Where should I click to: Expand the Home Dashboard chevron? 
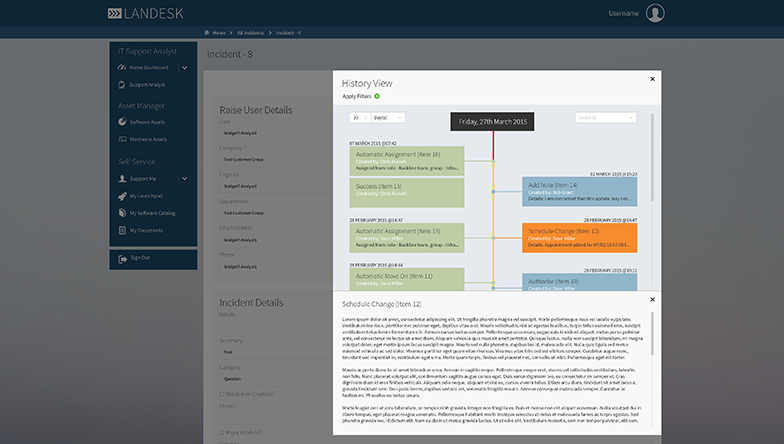pyautogui.click(x=184, y=67)
